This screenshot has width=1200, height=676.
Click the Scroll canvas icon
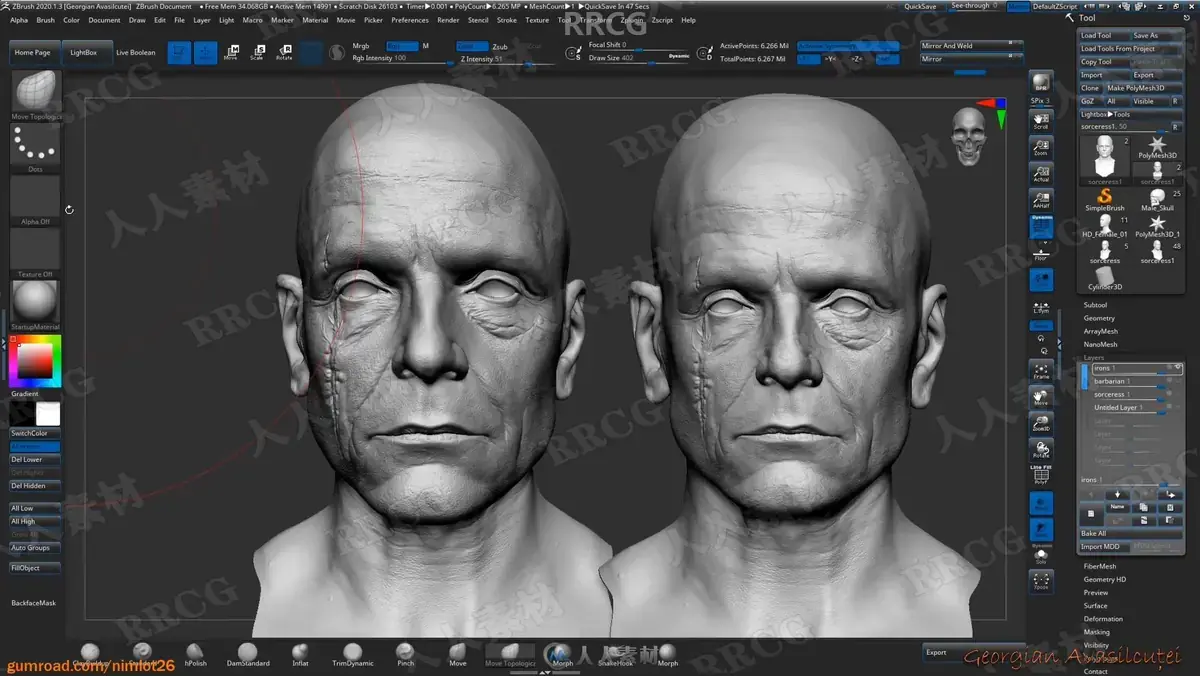(1041, 121)
